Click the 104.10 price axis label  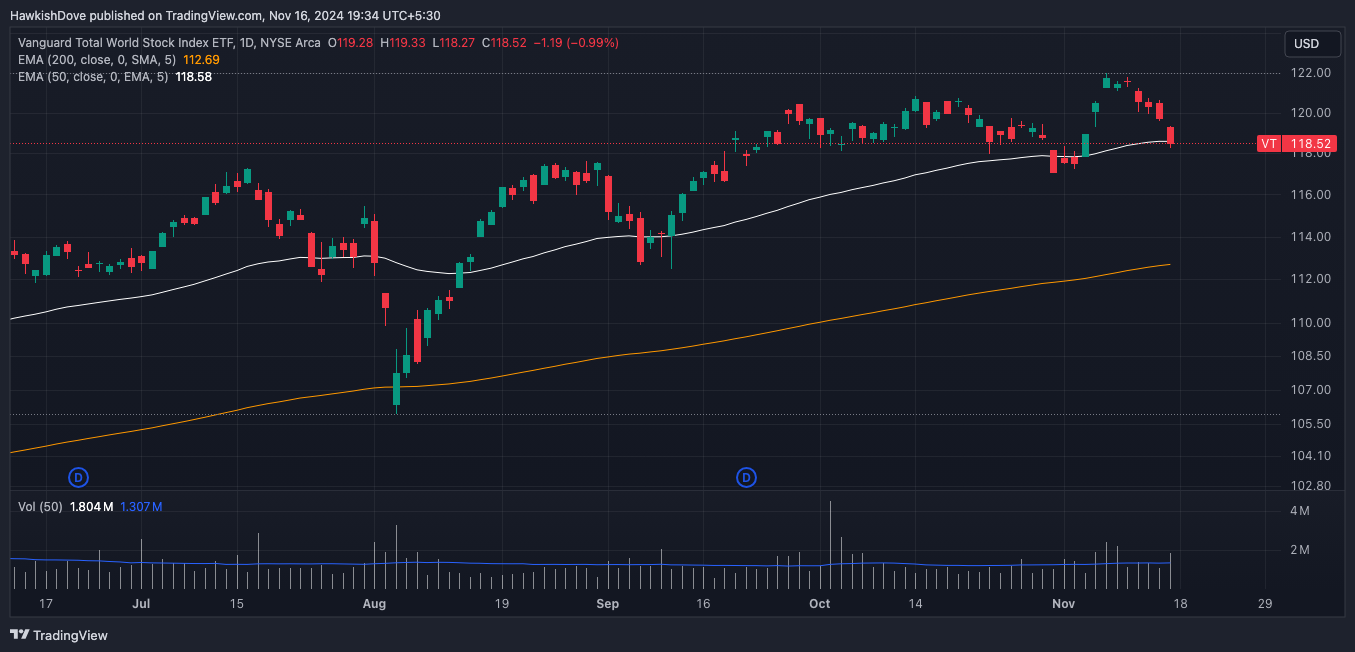point(1311,456)
